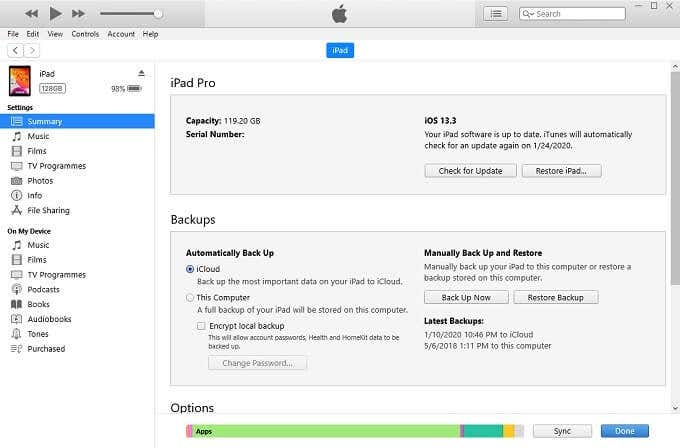Click Check for Update button
This screenshot has width=680, height=448.
[470, 171]
